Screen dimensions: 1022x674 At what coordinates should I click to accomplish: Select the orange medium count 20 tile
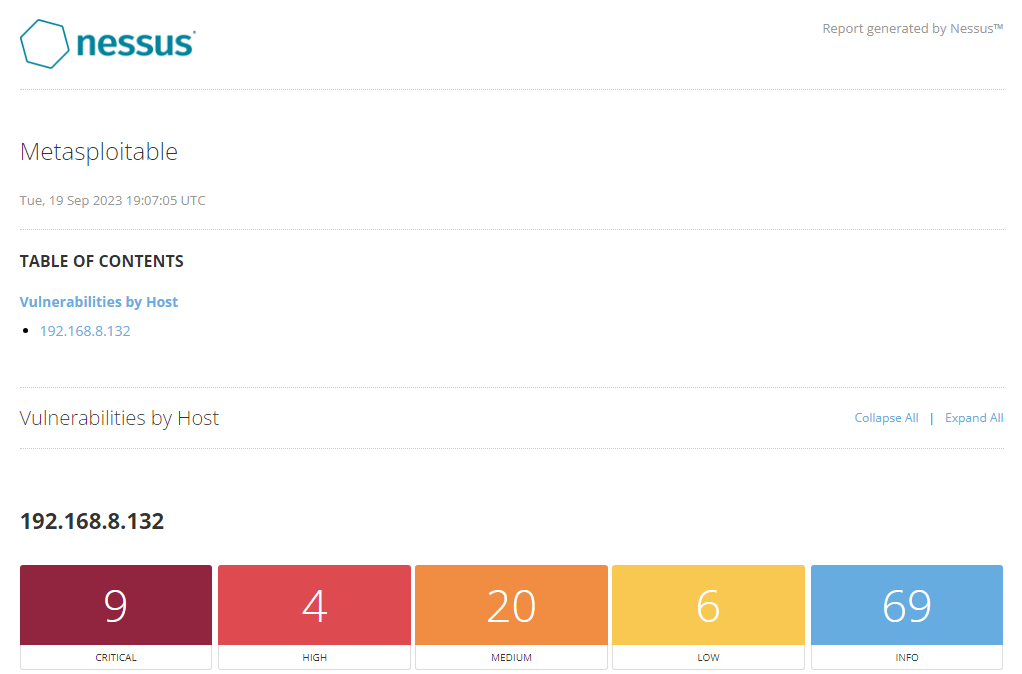pyautogui.click(x=511, y=606)
